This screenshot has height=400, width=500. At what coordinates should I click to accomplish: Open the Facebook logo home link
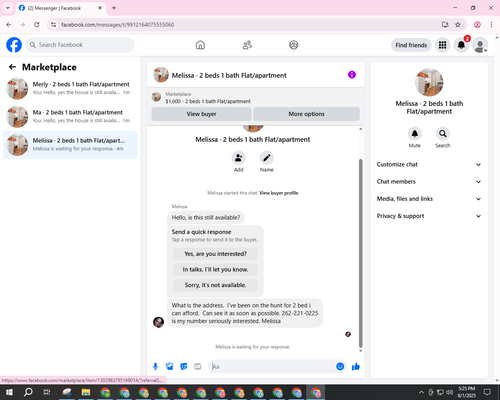coord(14,45)
